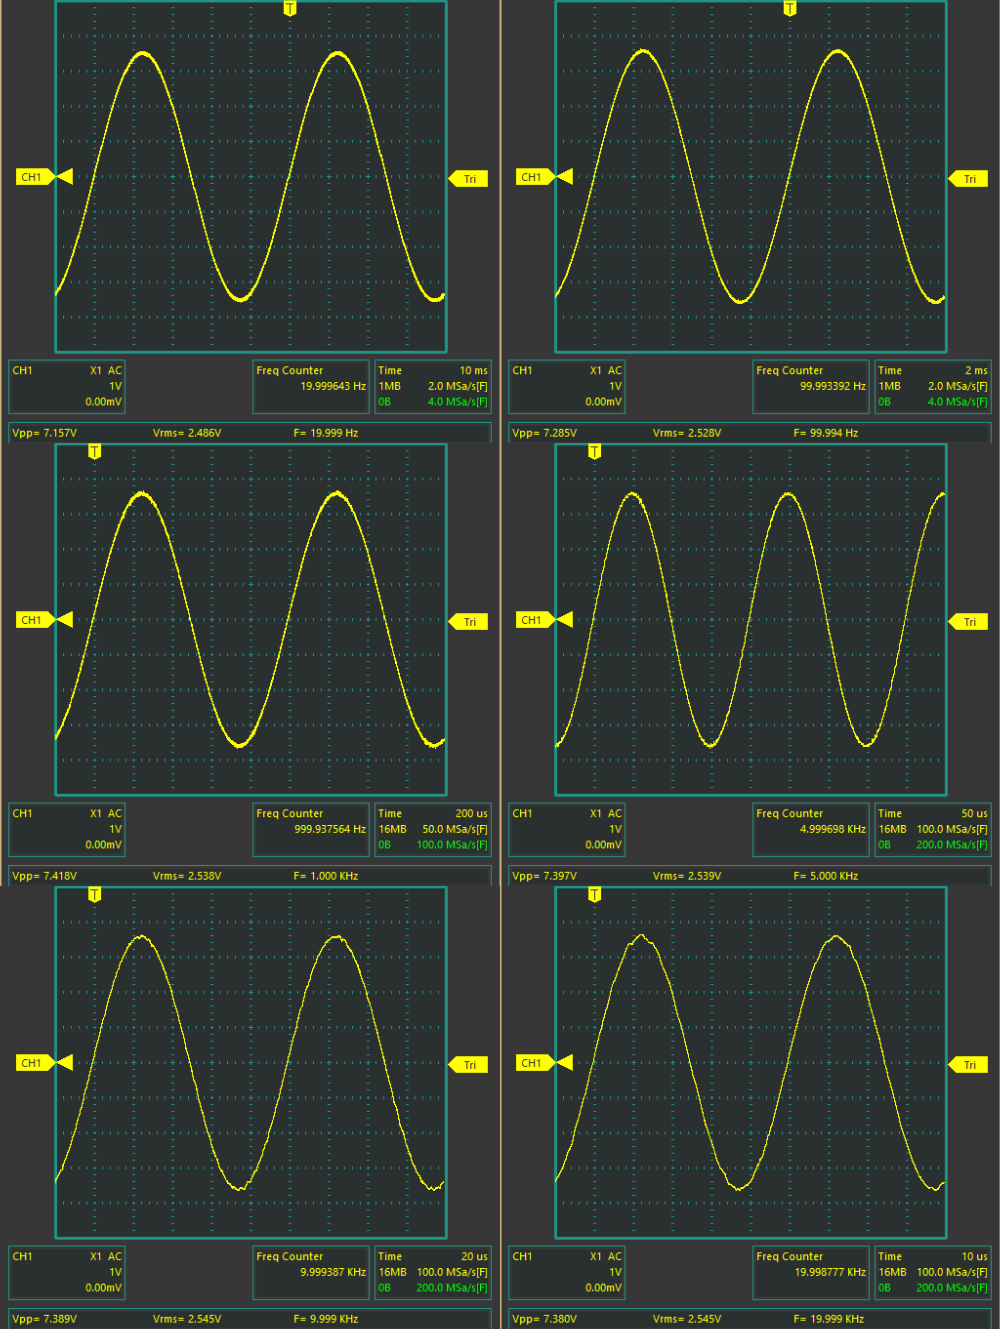Select the T trigger position marker on the 5.000 KHz plot
This screenshot has width=1000, height=1330.
tap(594, 452)
